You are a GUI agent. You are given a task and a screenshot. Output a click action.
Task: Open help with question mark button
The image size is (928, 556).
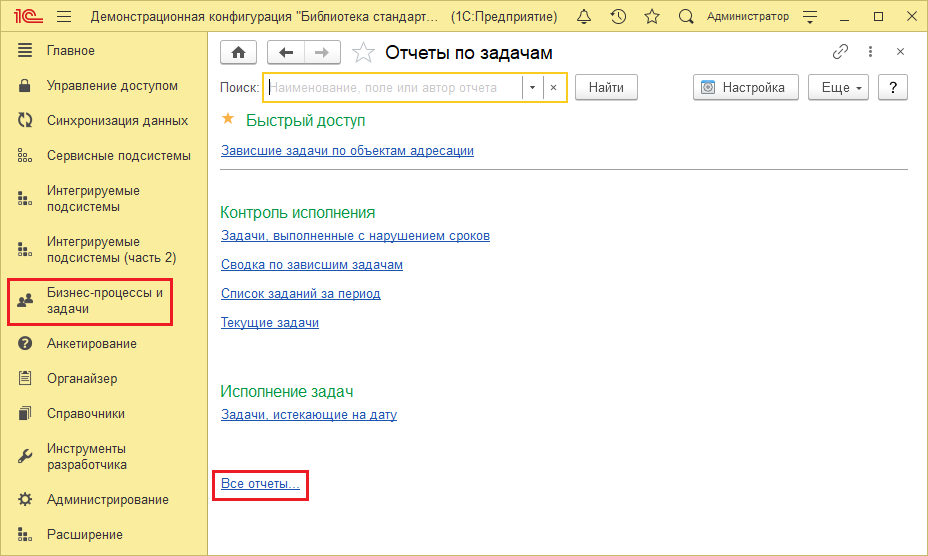click(892, 88)
